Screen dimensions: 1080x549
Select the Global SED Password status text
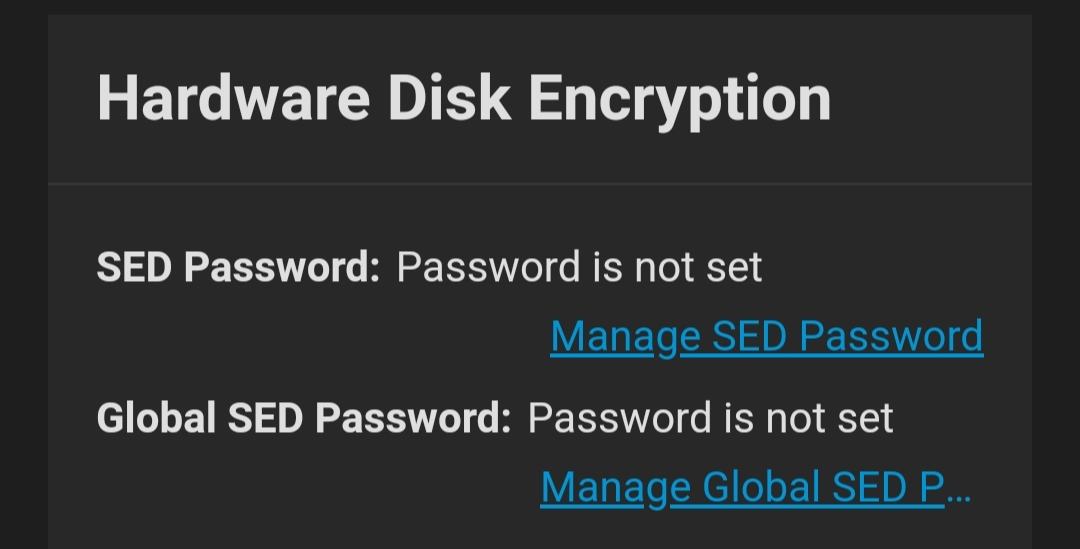tap(710, 418)
